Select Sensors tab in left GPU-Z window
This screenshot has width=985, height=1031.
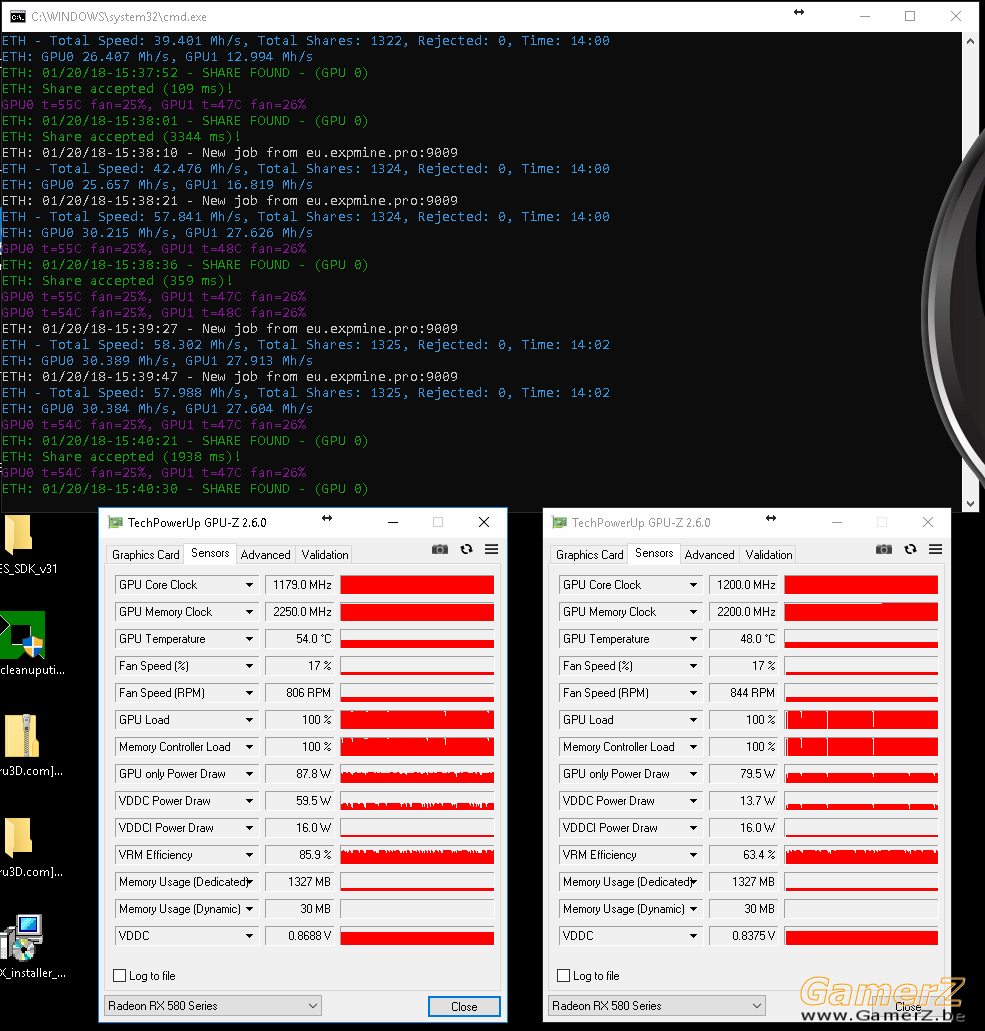coord(210,554)
